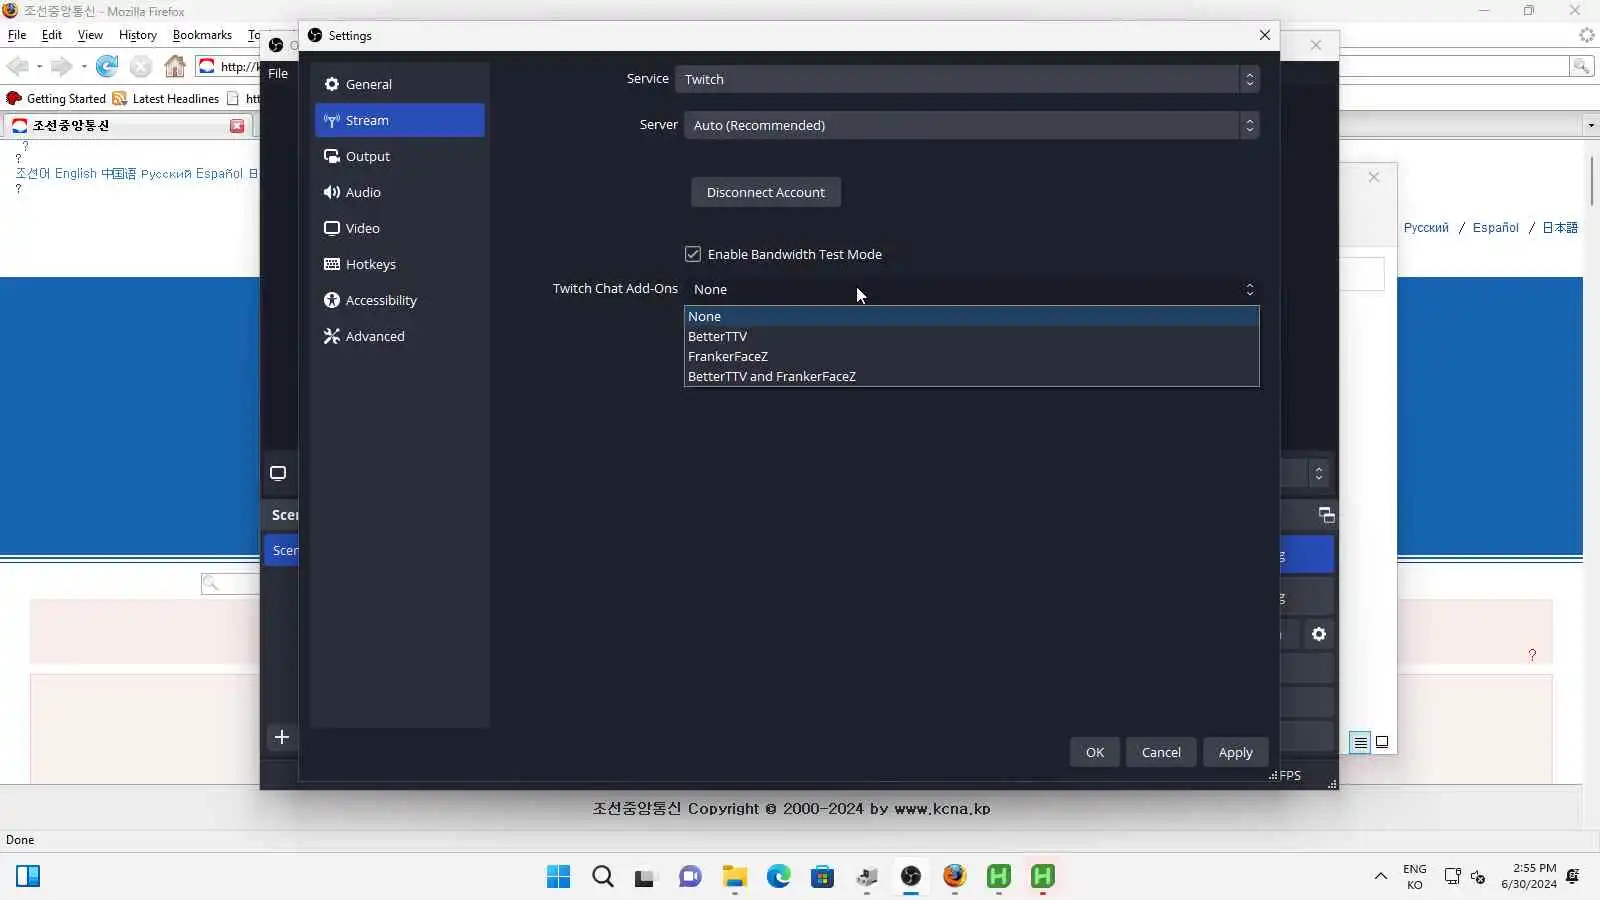Switch OBS to studio view mode icon
The width and height of the screenshot is (1600, 900).
(1382, 742)
